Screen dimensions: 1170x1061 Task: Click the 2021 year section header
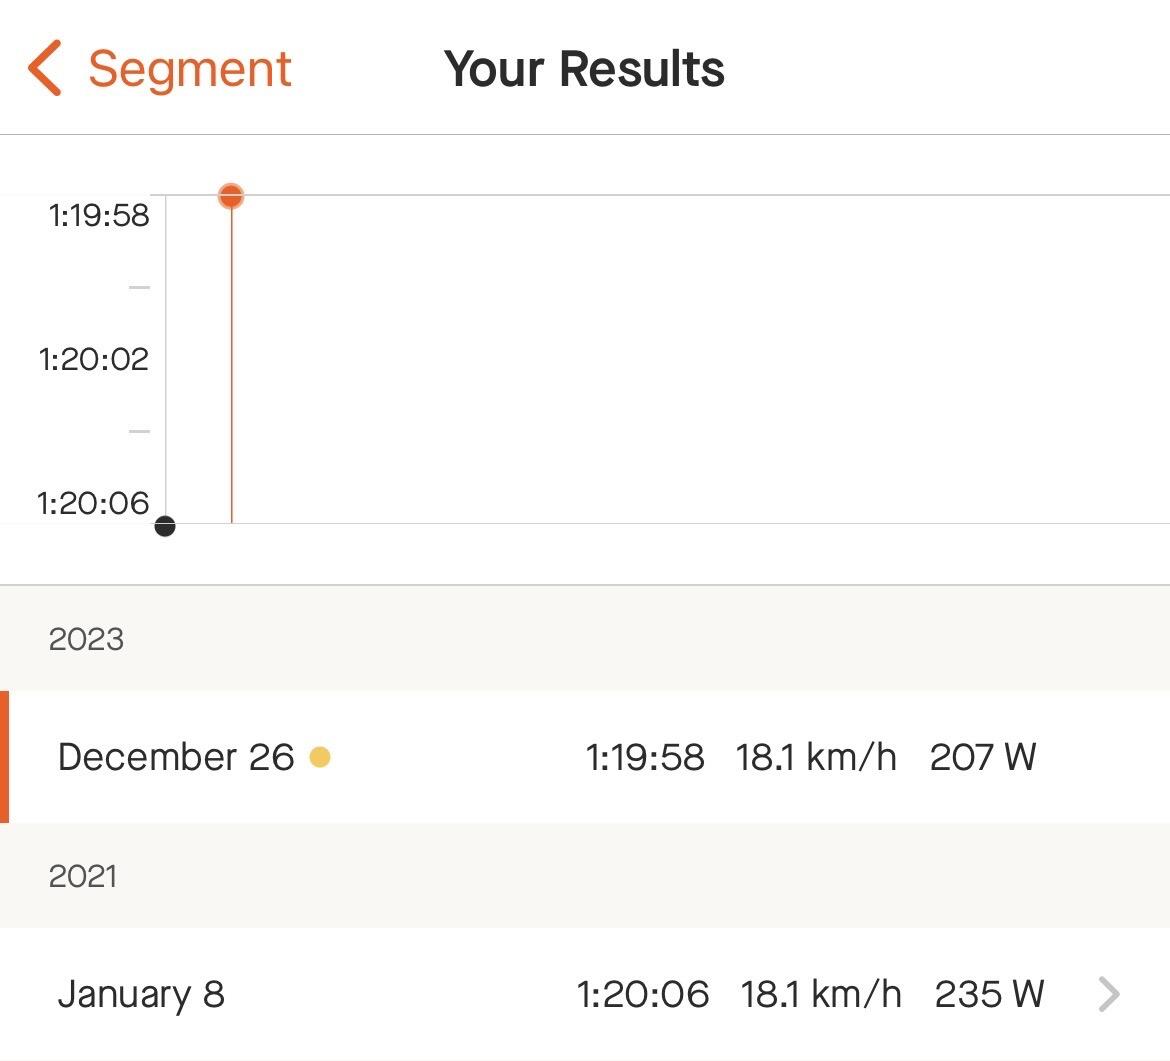[83, 876]
